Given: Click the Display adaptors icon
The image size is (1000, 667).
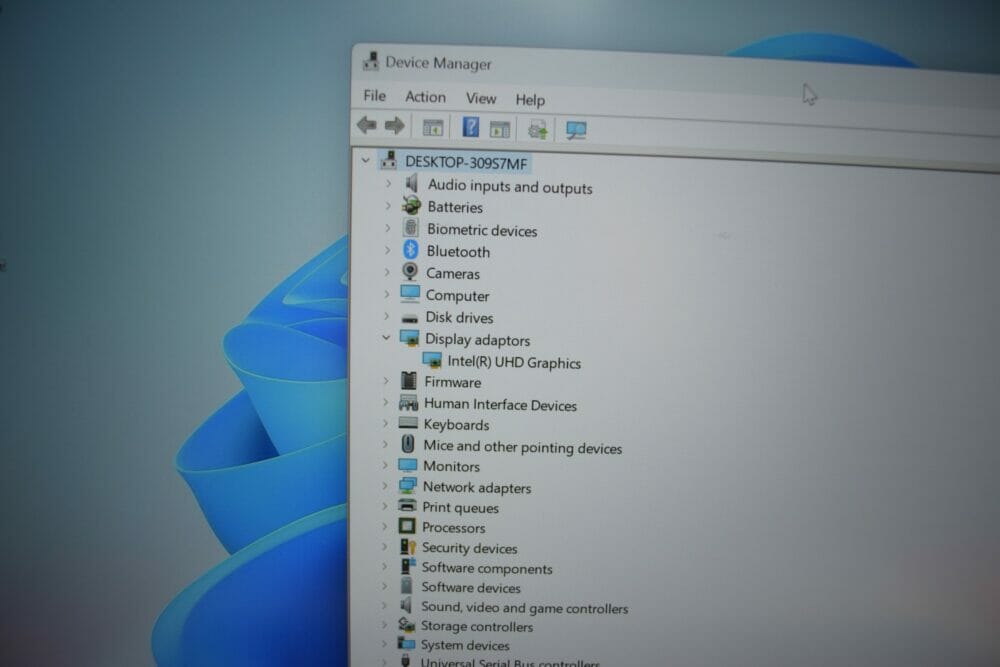Looking at the screenshot, I should click(x=409, y=337).
